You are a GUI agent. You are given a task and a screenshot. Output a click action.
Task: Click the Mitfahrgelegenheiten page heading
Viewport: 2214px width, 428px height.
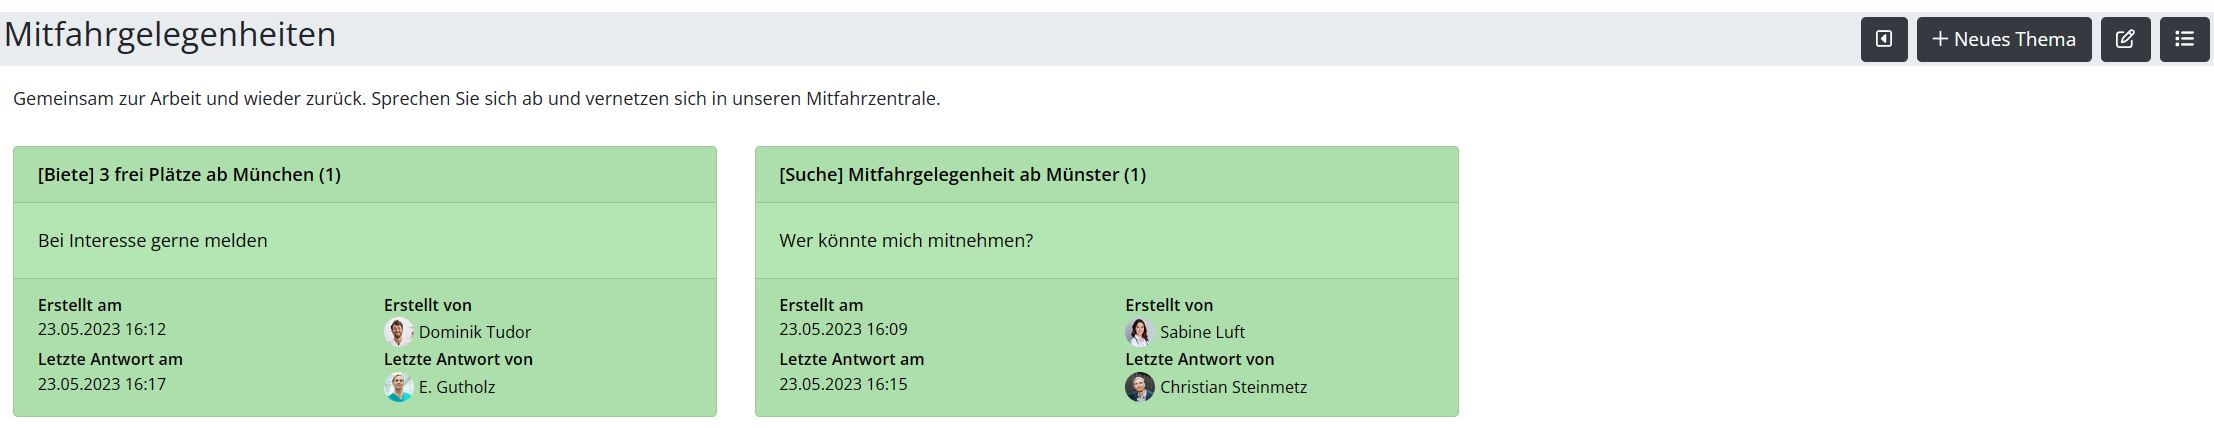(170, 35)
